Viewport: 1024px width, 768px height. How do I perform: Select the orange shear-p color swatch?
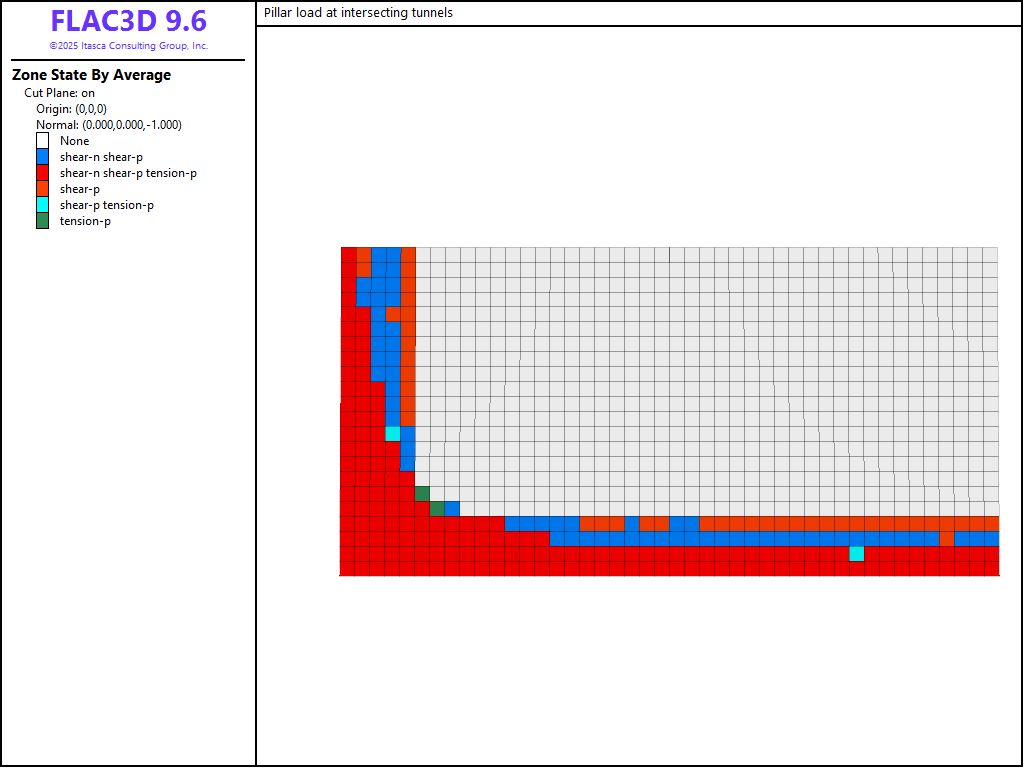click(x=42, y=189)
